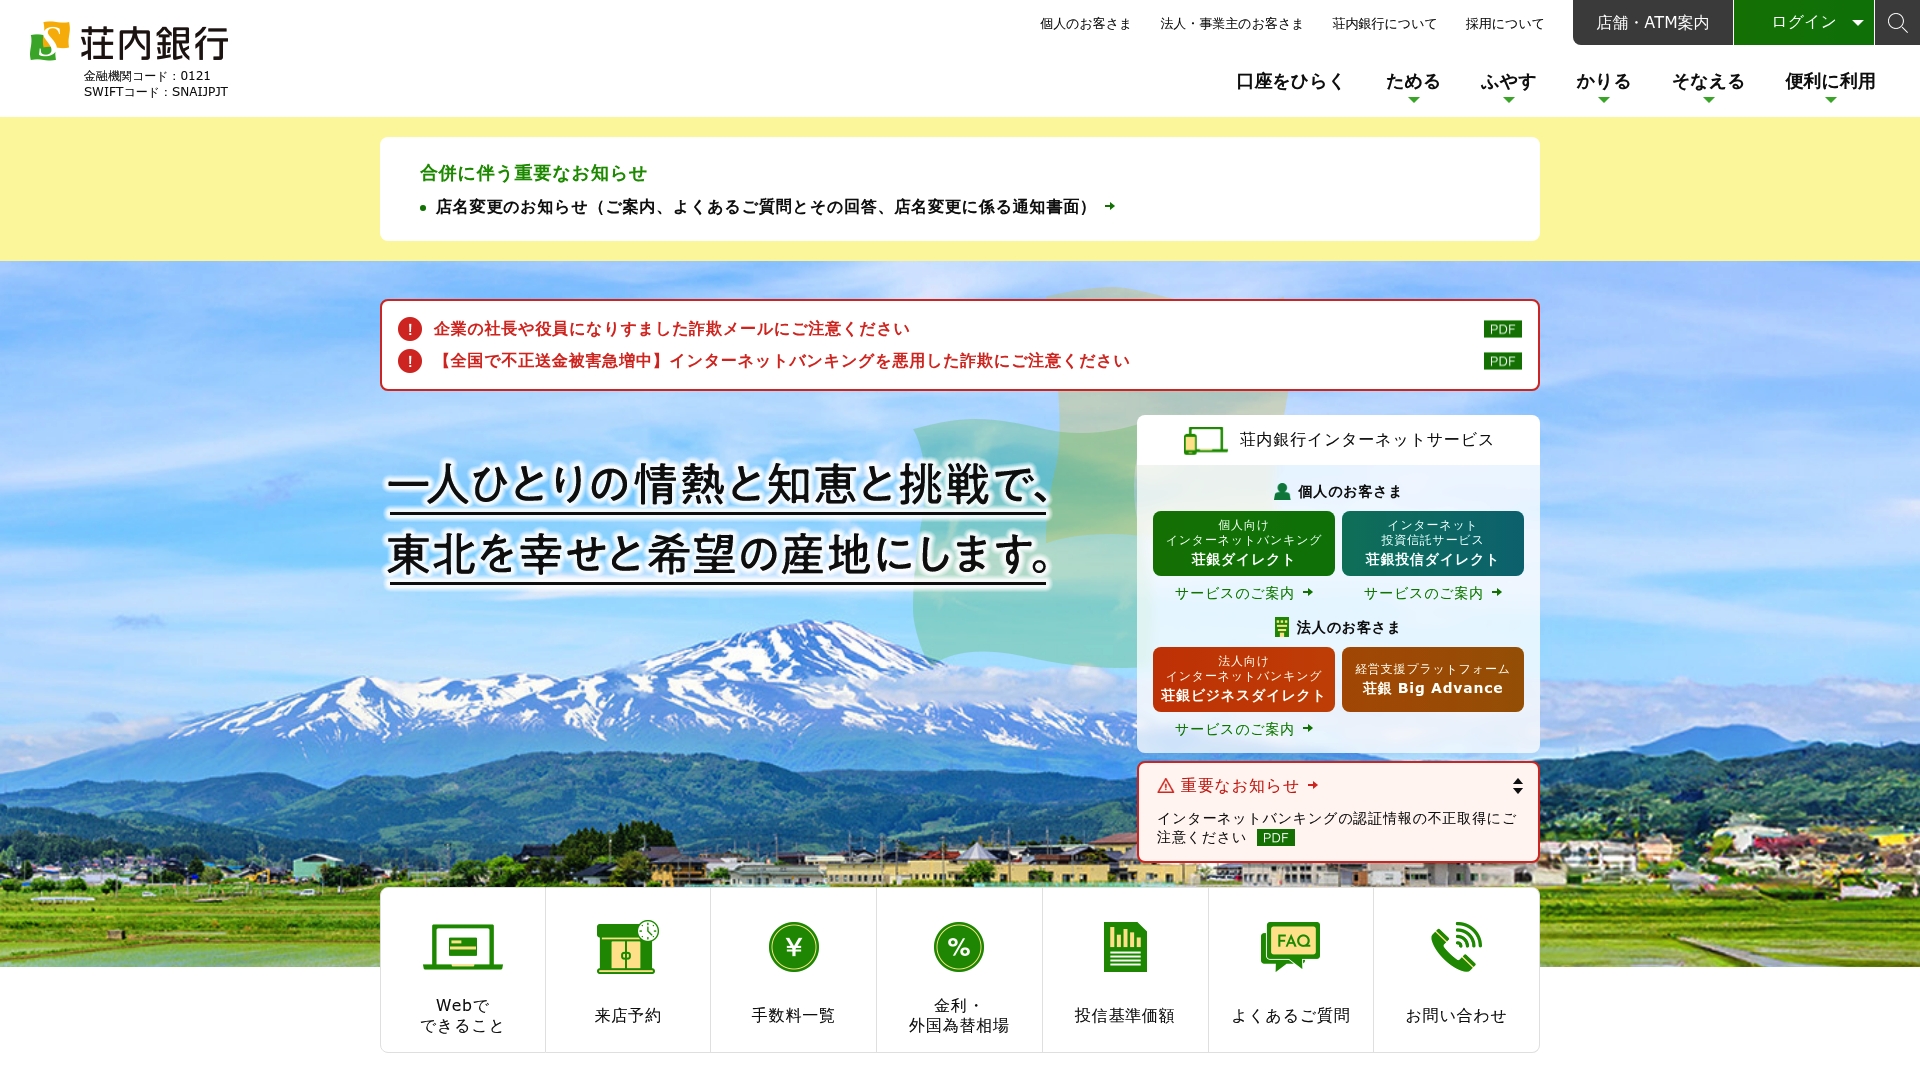Viewport: 1920px width, 1080px height.
Task: Expand the ログイン dropdown
Action: click(x=1803, y=22)
